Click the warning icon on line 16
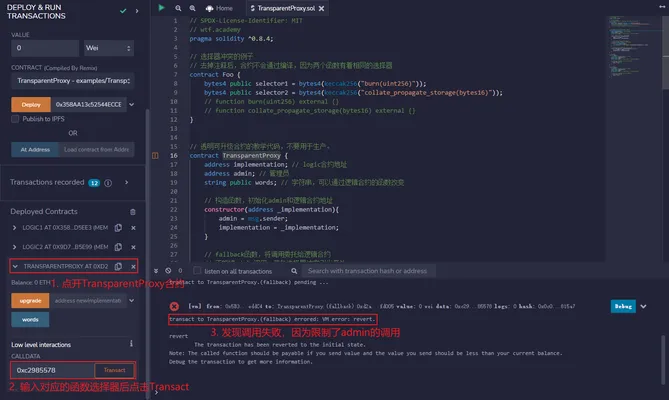 click(x=155, y=156)
